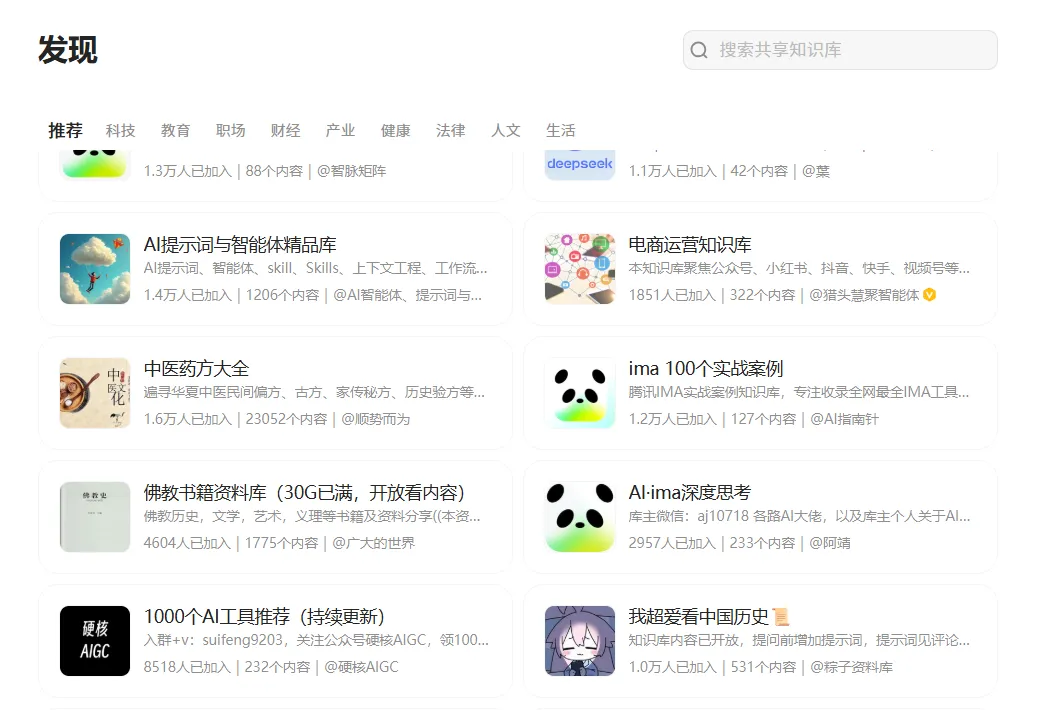The image size is (1038, 710).
Task: Click the cloud illustration thumbnail for AI提示词与智能体精品库
Action: tap(95, 269)
